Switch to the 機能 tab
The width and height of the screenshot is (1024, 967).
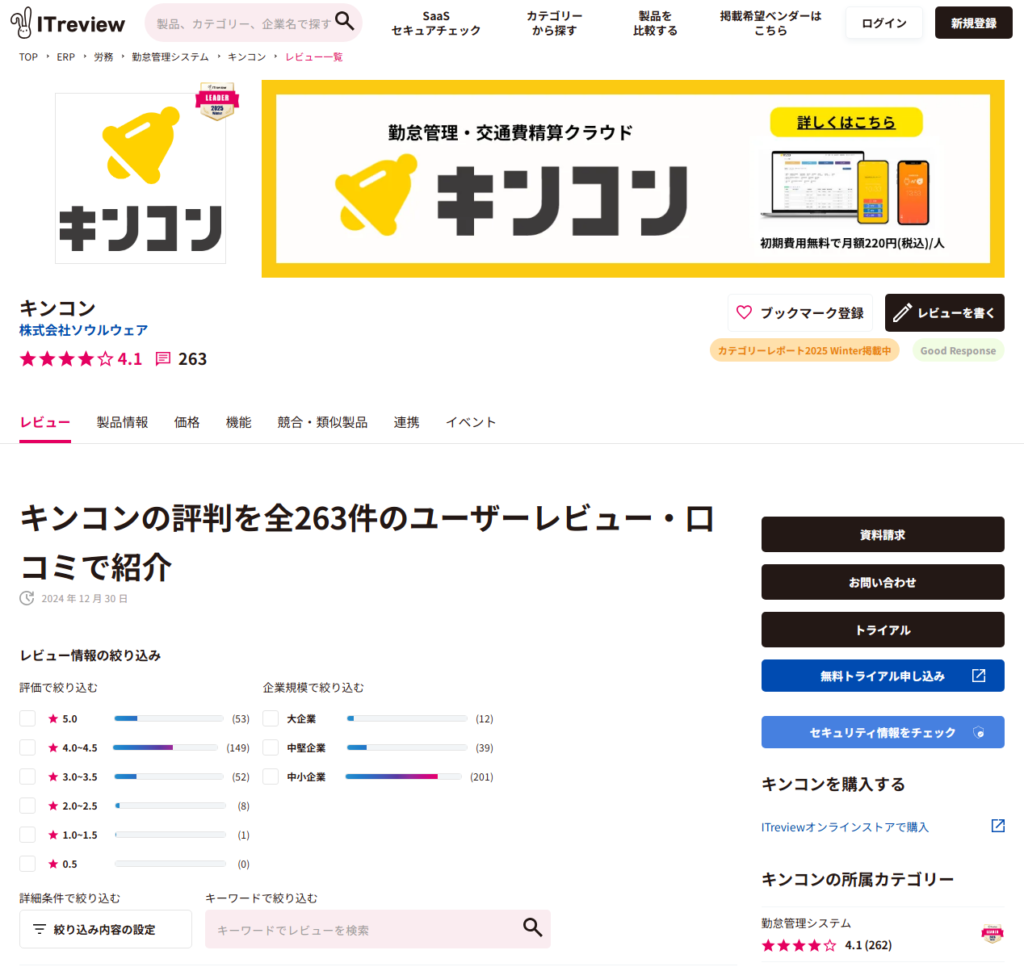(238, 422)
